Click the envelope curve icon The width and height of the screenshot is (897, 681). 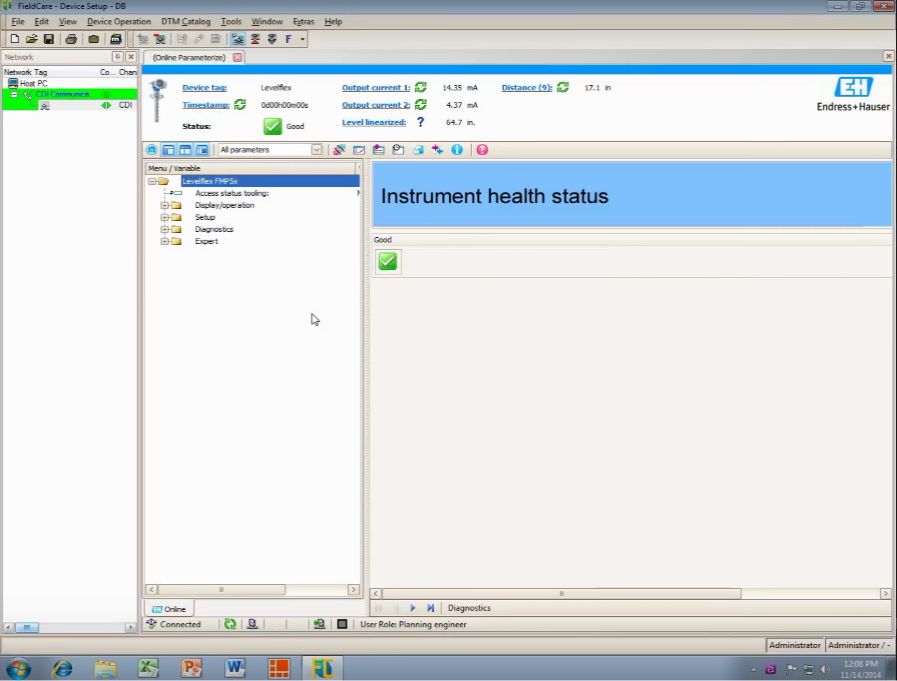(359, 150)
